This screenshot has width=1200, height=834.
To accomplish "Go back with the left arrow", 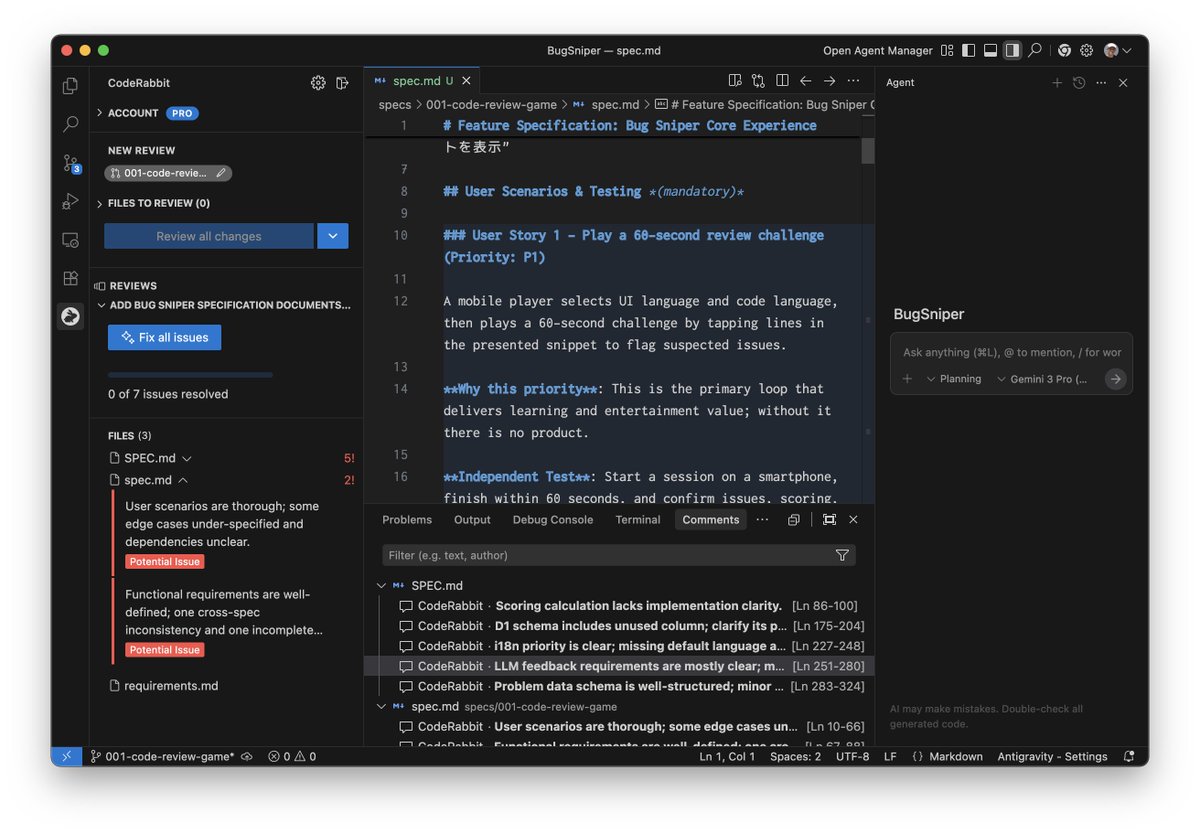I will [805, 81].
